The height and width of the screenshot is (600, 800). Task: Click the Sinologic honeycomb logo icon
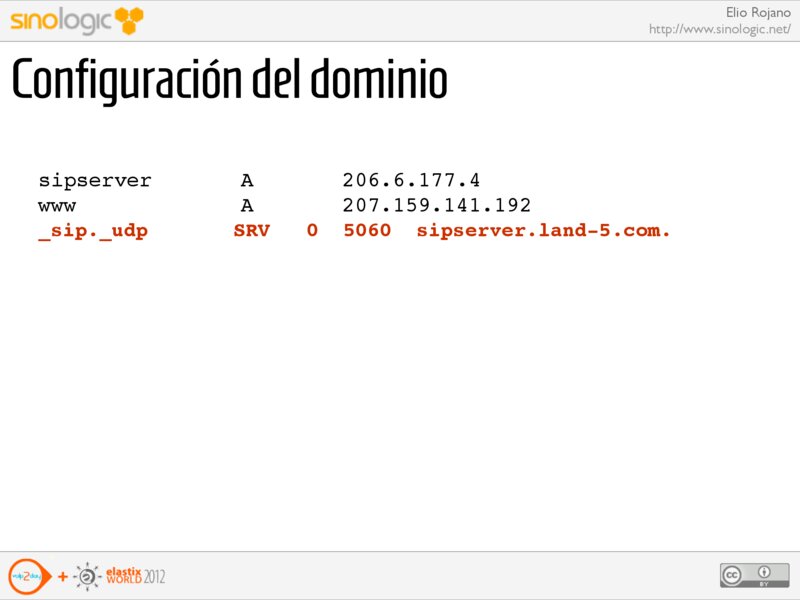(129, 19)
